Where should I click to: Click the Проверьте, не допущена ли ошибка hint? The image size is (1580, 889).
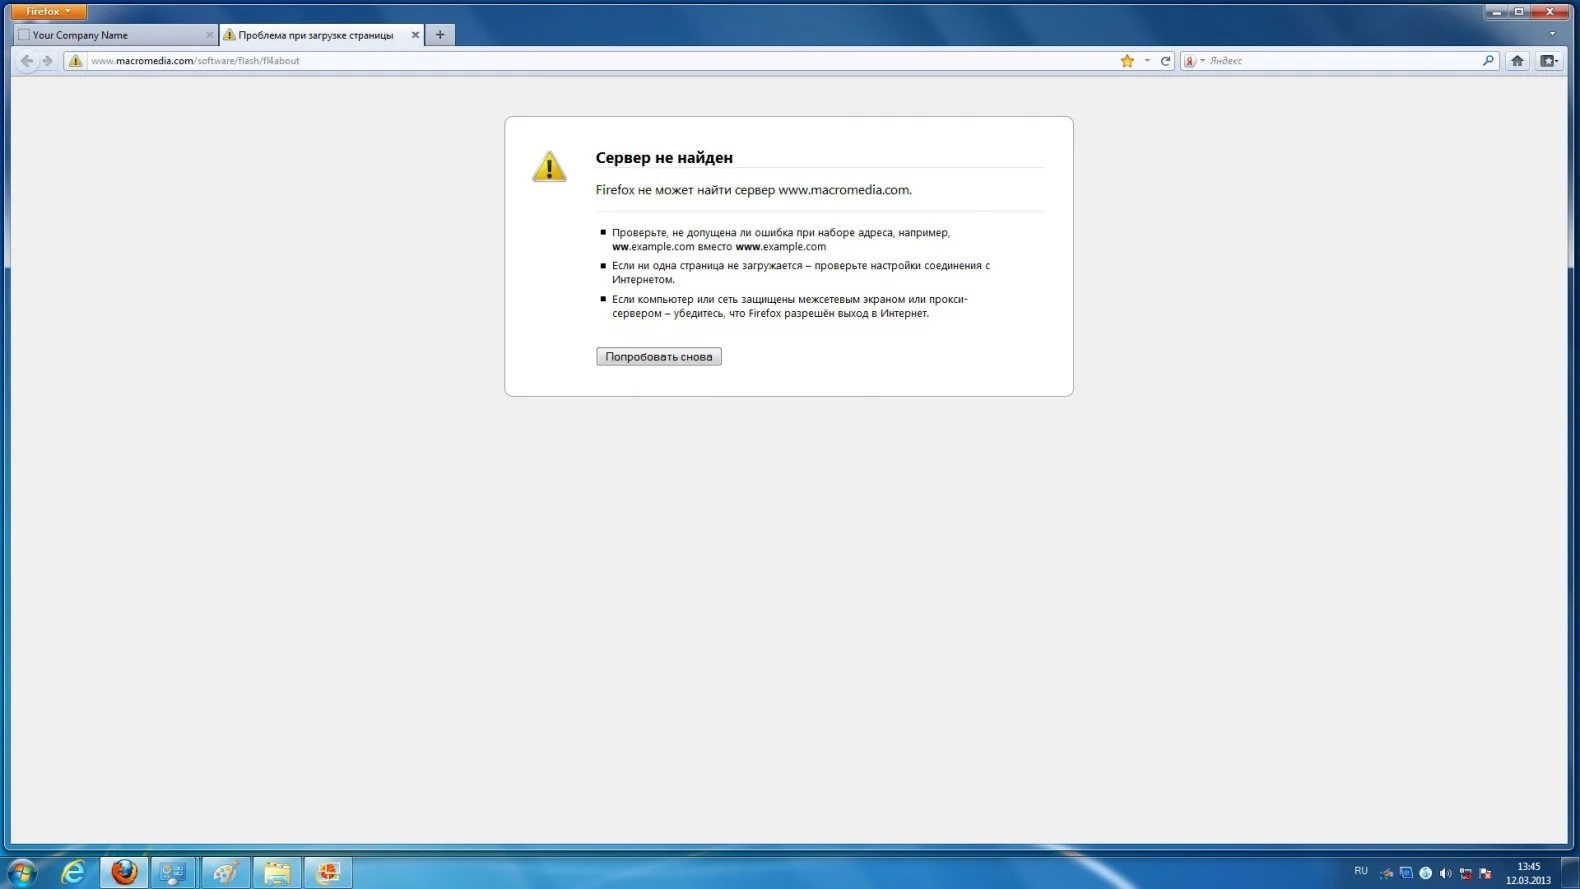click(x=781, y=240)
